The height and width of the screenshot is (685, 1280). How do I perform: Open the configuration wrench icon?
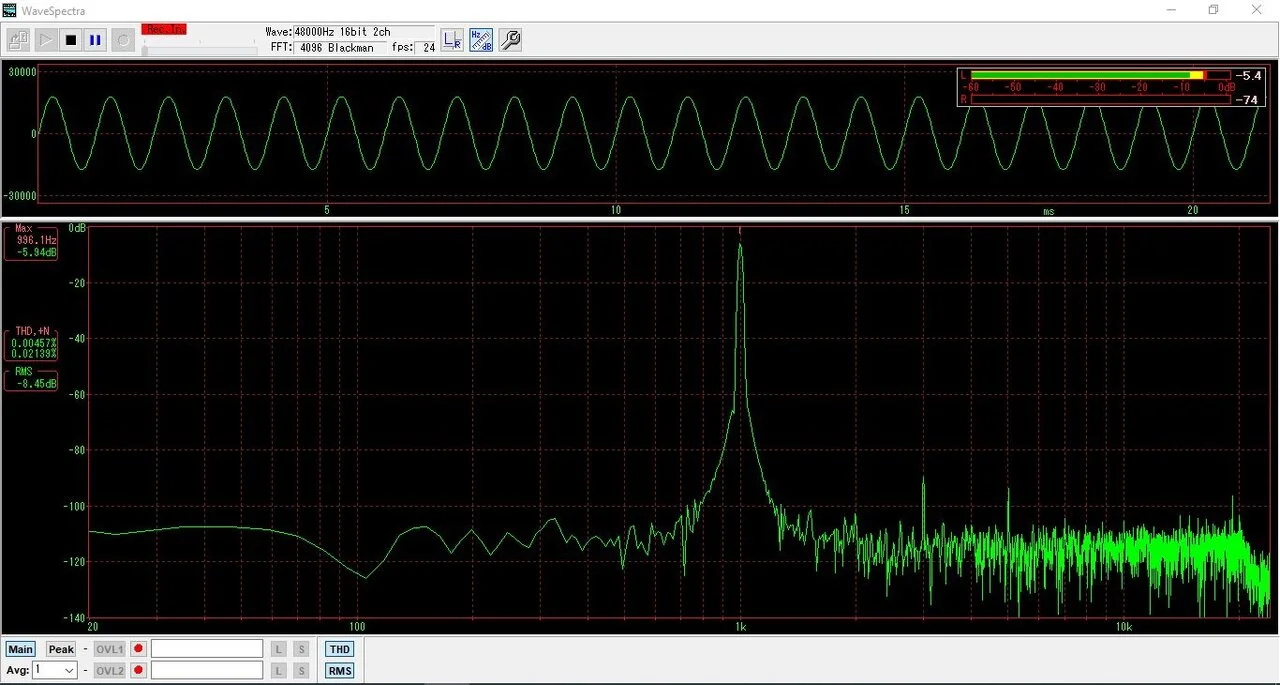pos(510,39)
